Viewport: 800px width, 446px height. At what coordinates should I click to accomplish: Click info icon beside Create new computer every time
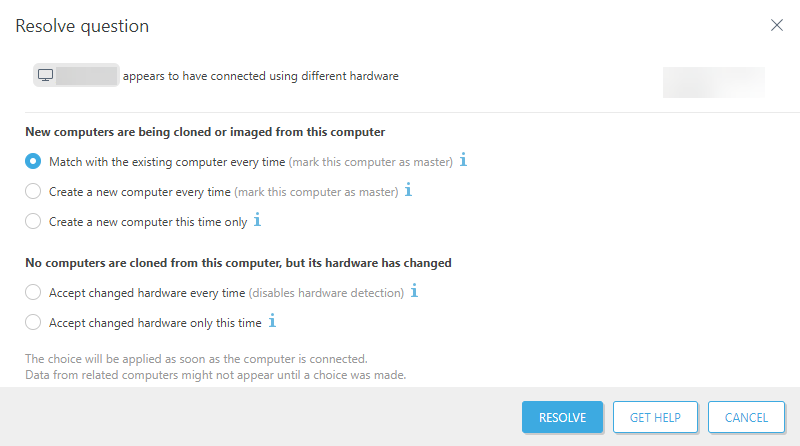pyautogui.click(x=408, y=190)
